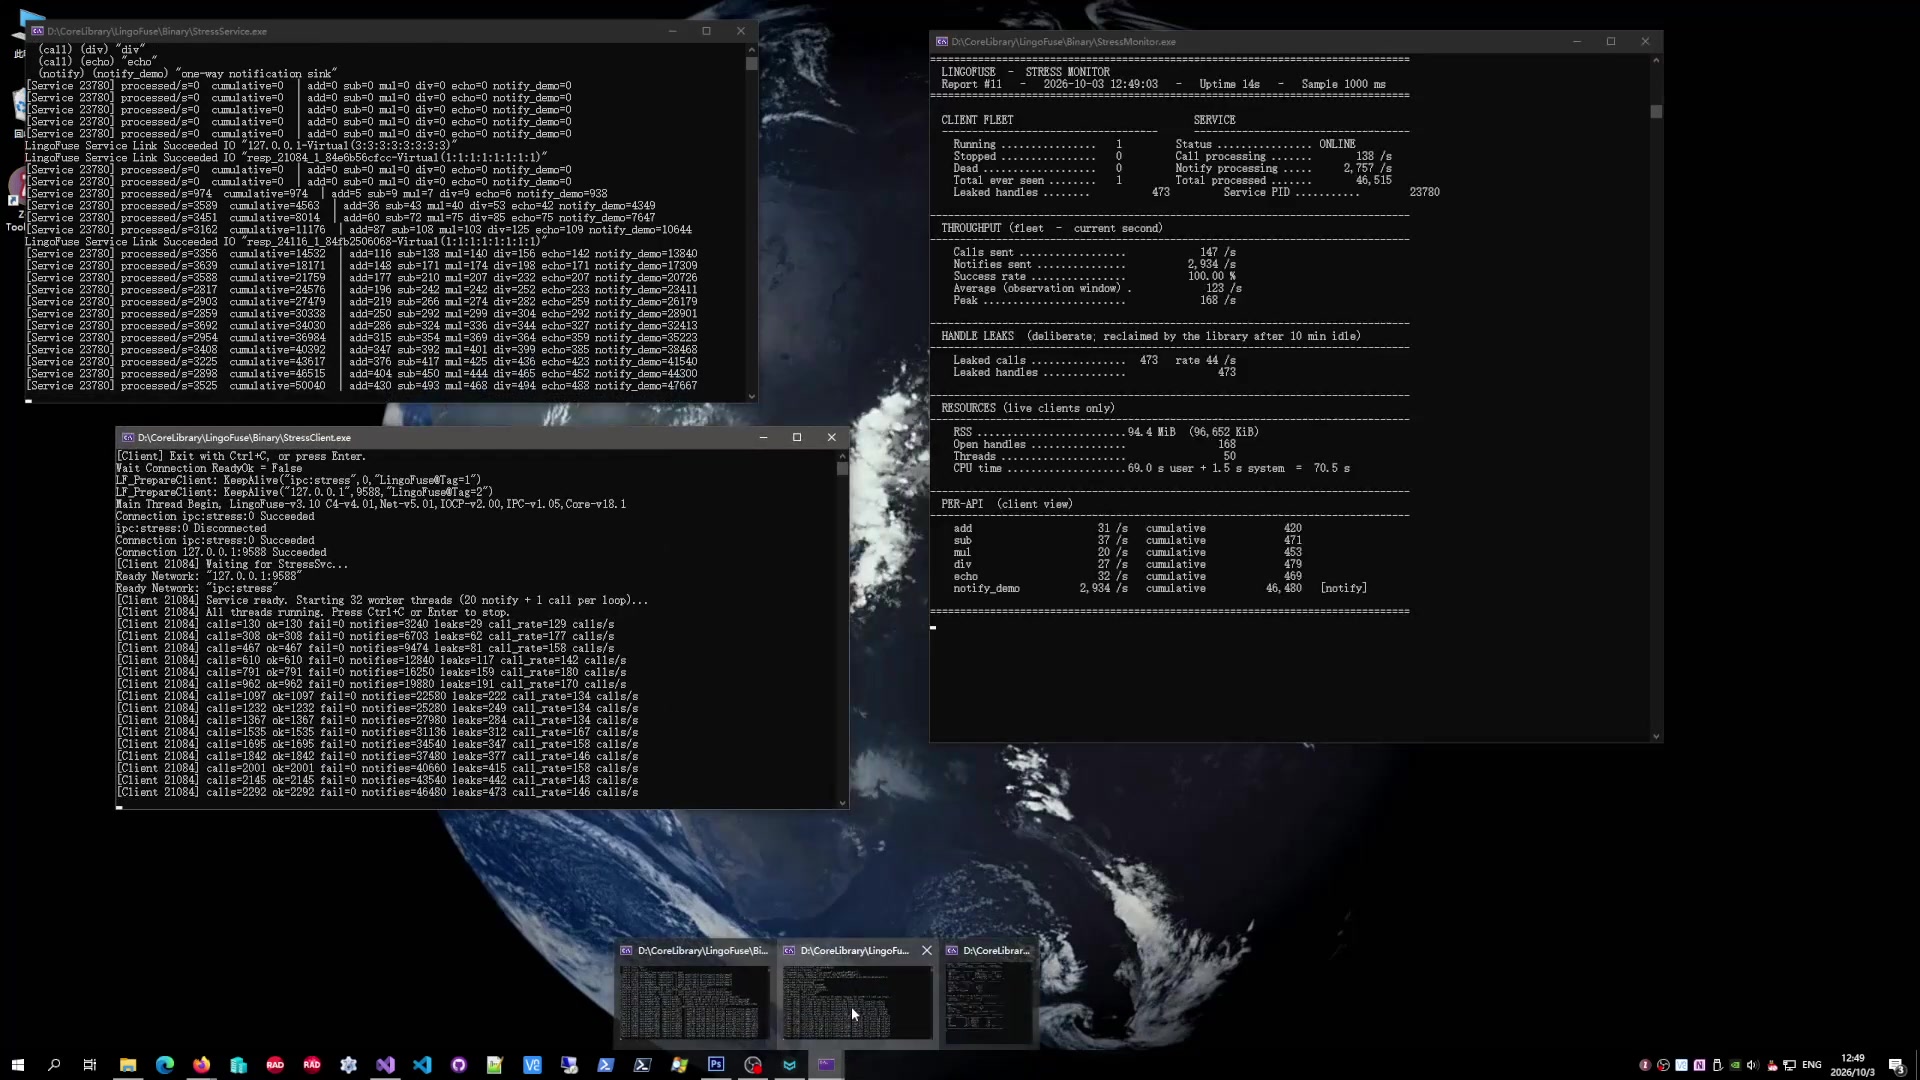
Task: Click the active console window taskbar icon
Action: (x=826, y=1065)
